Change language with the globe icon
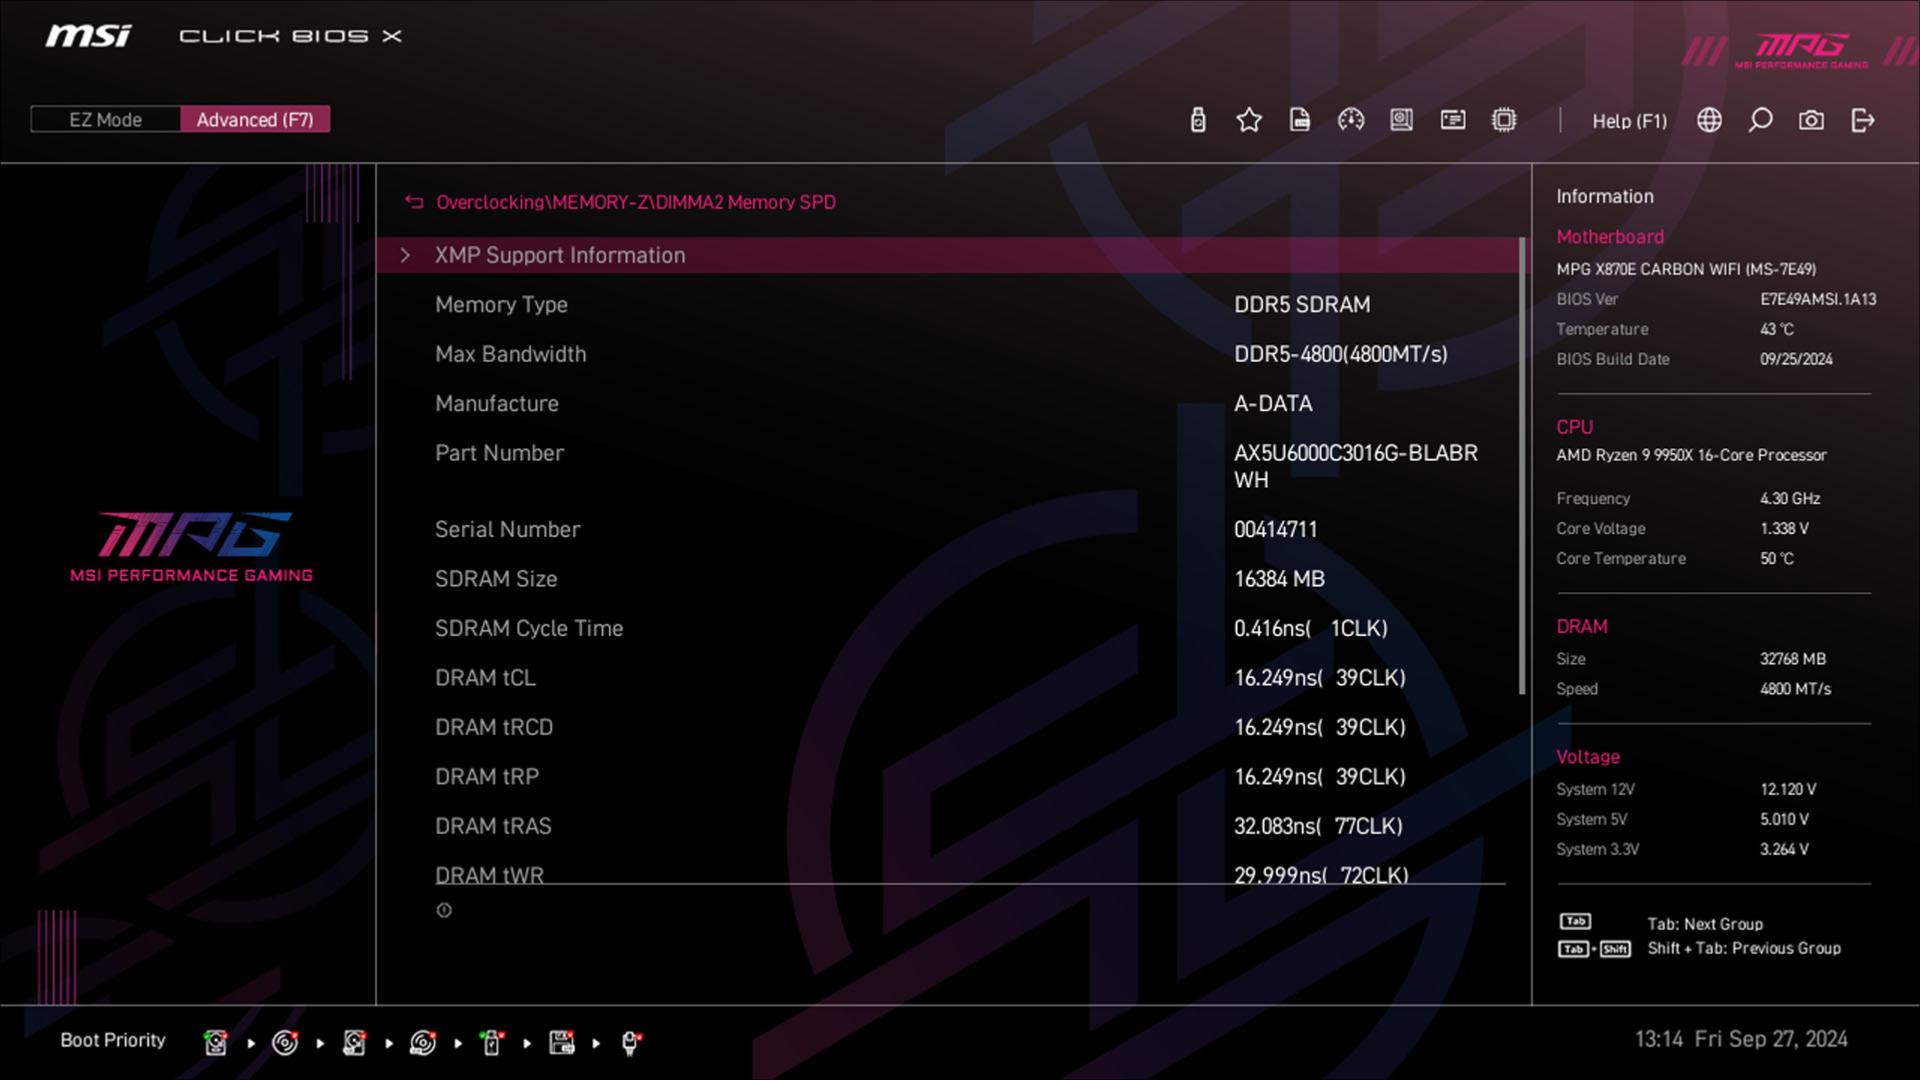The image size is (1920, 1080). [1710, 121]
